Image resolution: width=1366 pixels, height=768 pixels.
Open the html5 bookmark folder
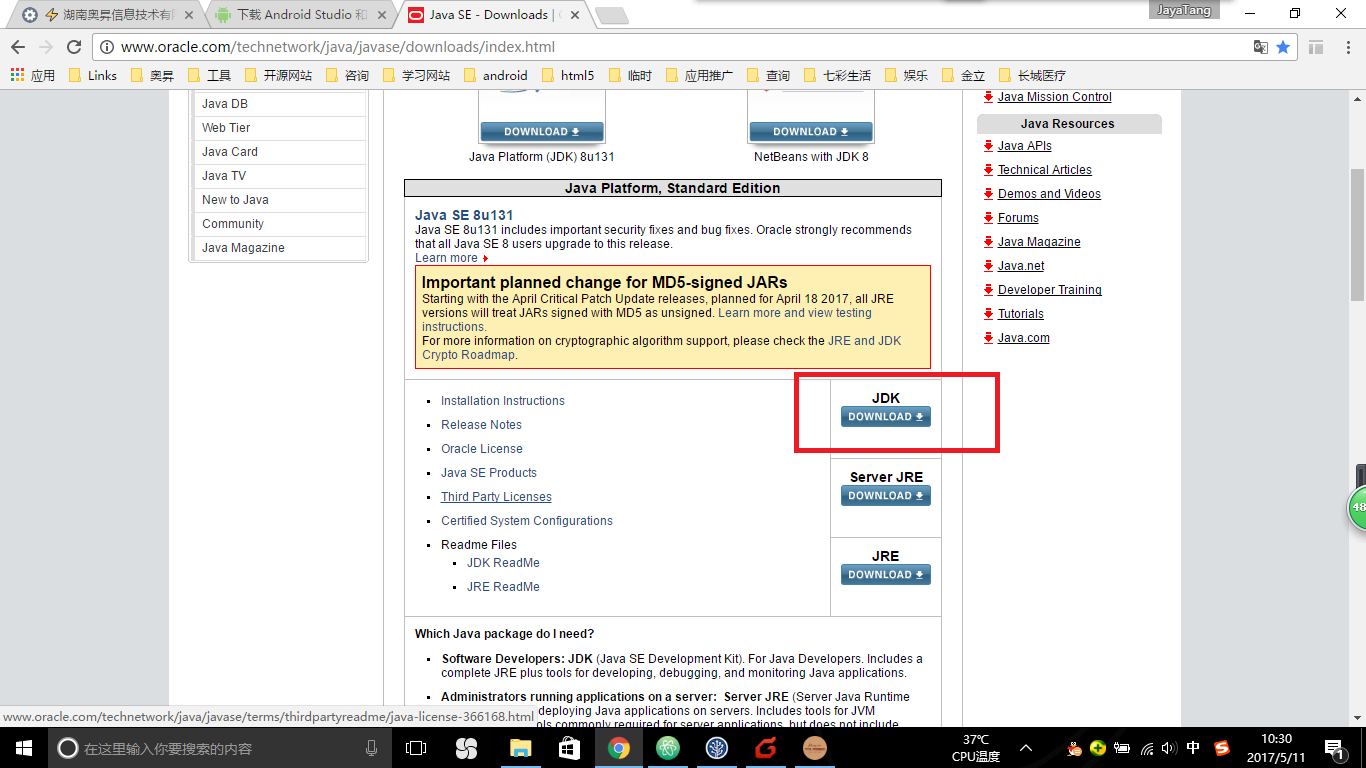tap(567, 75)
